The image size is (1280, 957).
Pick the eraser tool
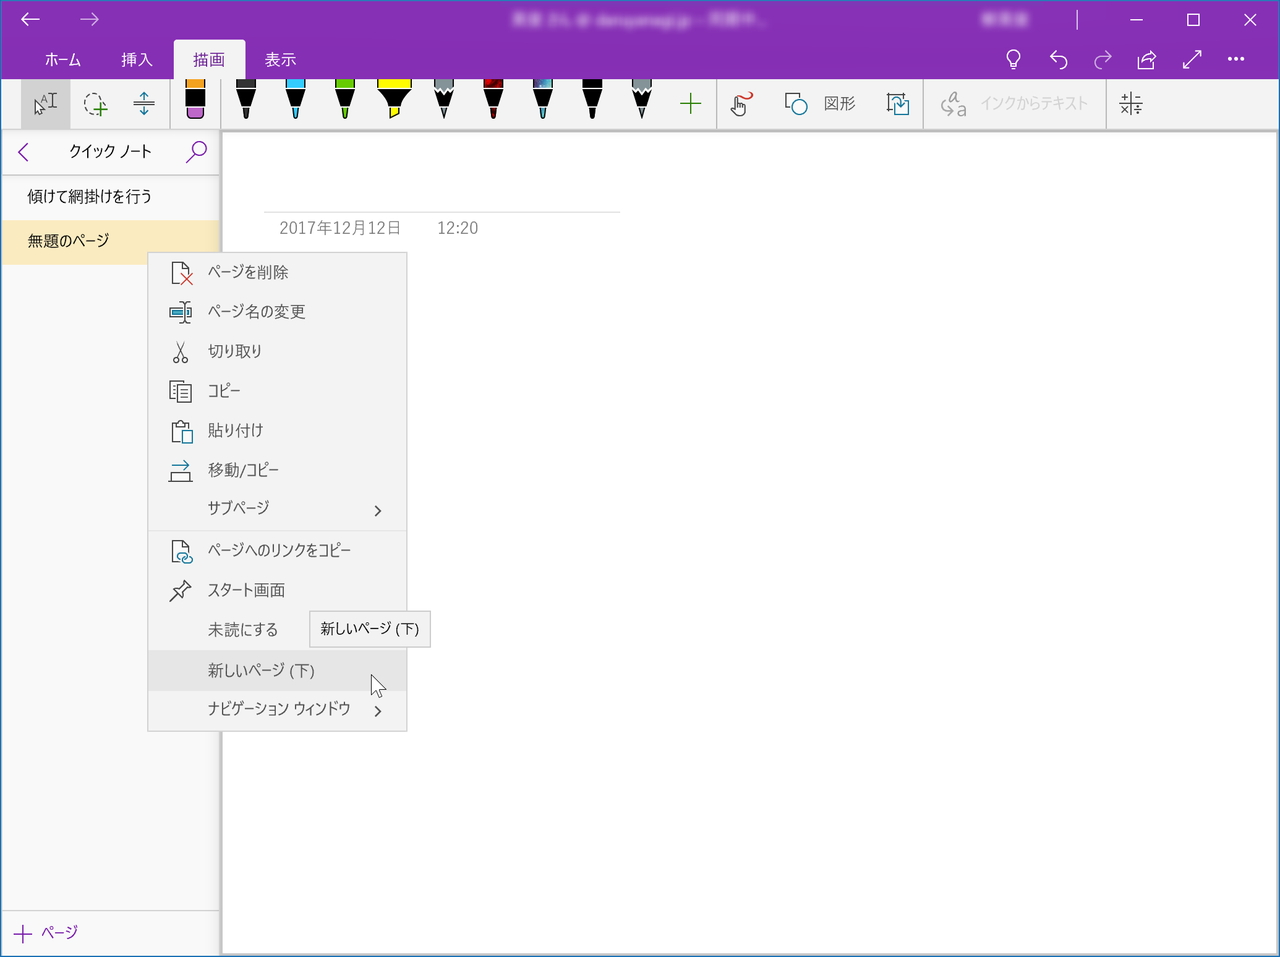pyautogui.click(x=195, y=101)
